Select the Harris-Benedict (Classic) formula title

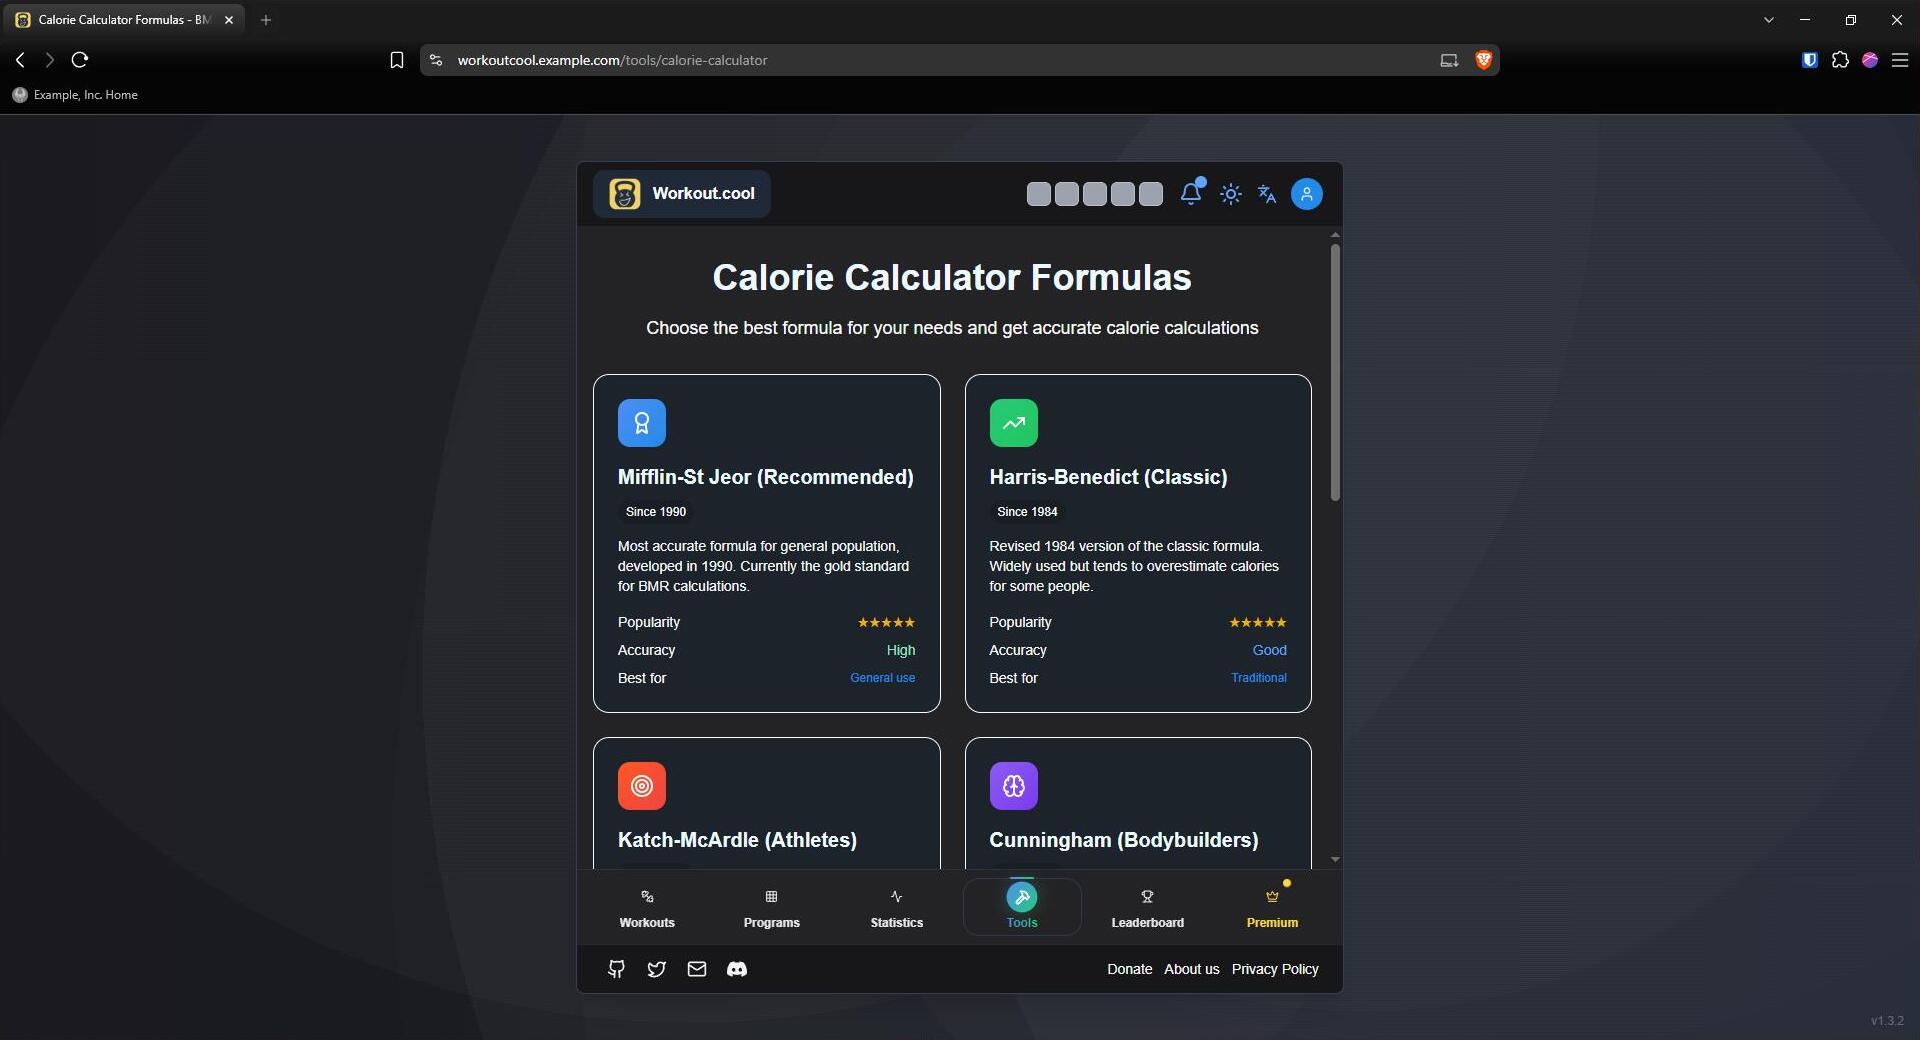1108,477
